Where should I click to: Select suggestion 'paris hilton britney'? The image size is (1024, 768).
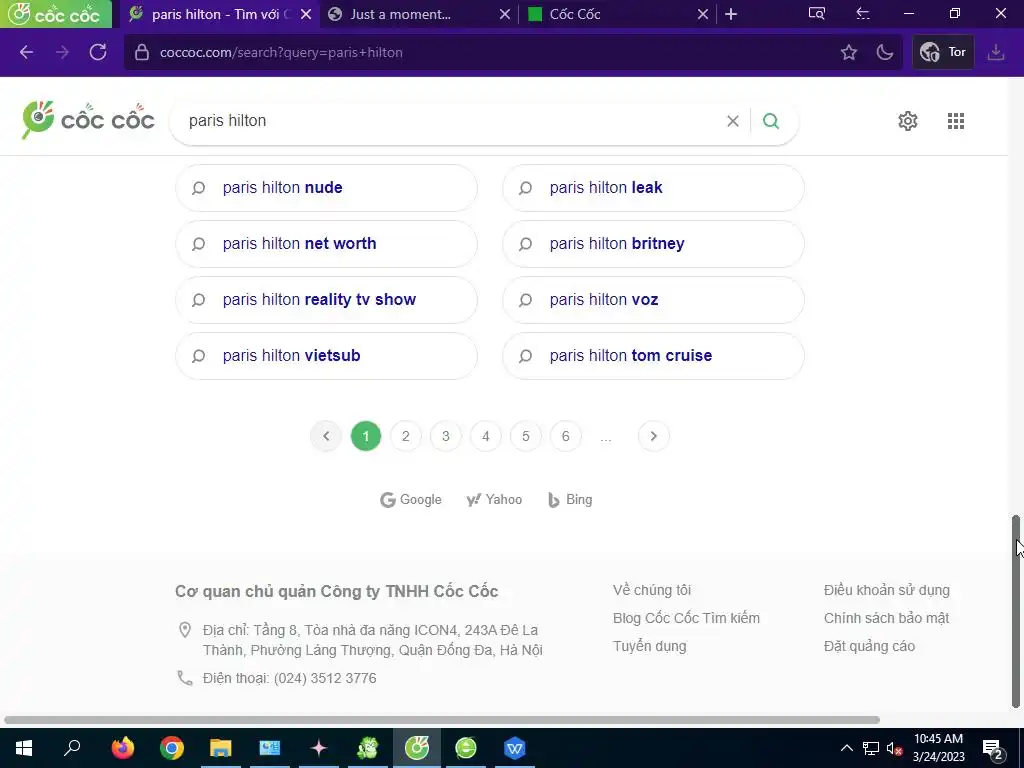click(653, 244)
